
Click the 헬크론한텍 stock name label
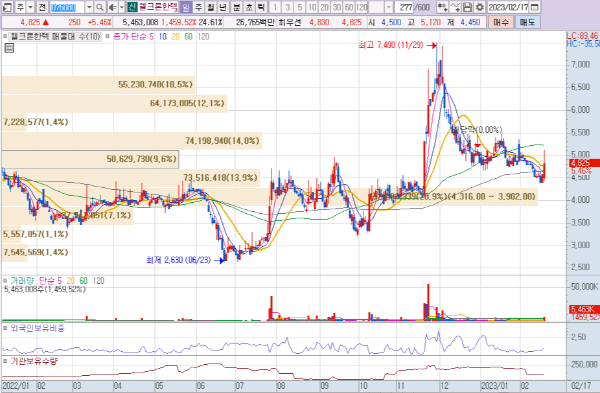click(x=158, y=7)
